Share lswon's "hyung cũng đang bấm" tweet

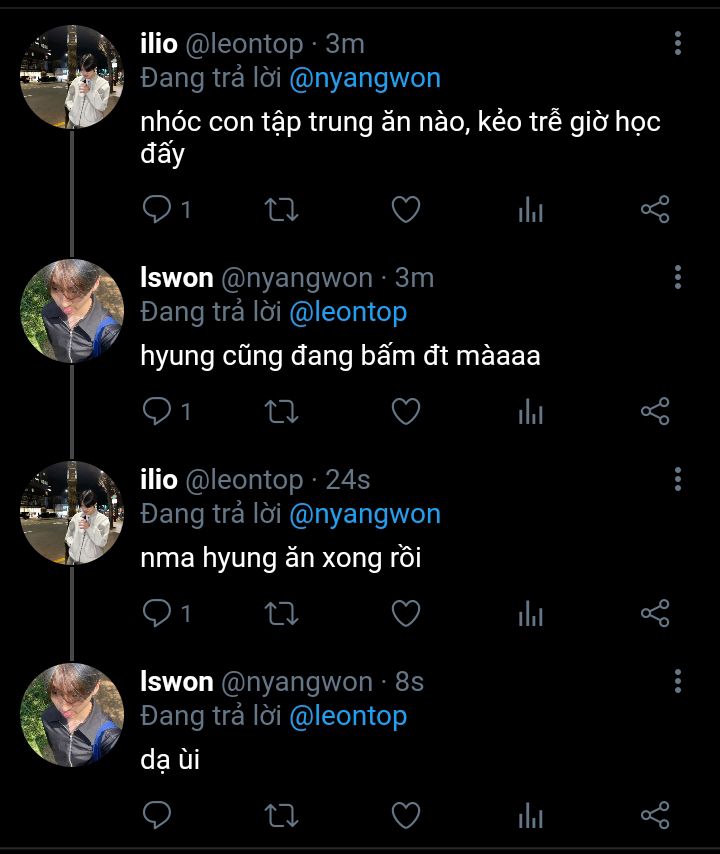click(654, 411)
